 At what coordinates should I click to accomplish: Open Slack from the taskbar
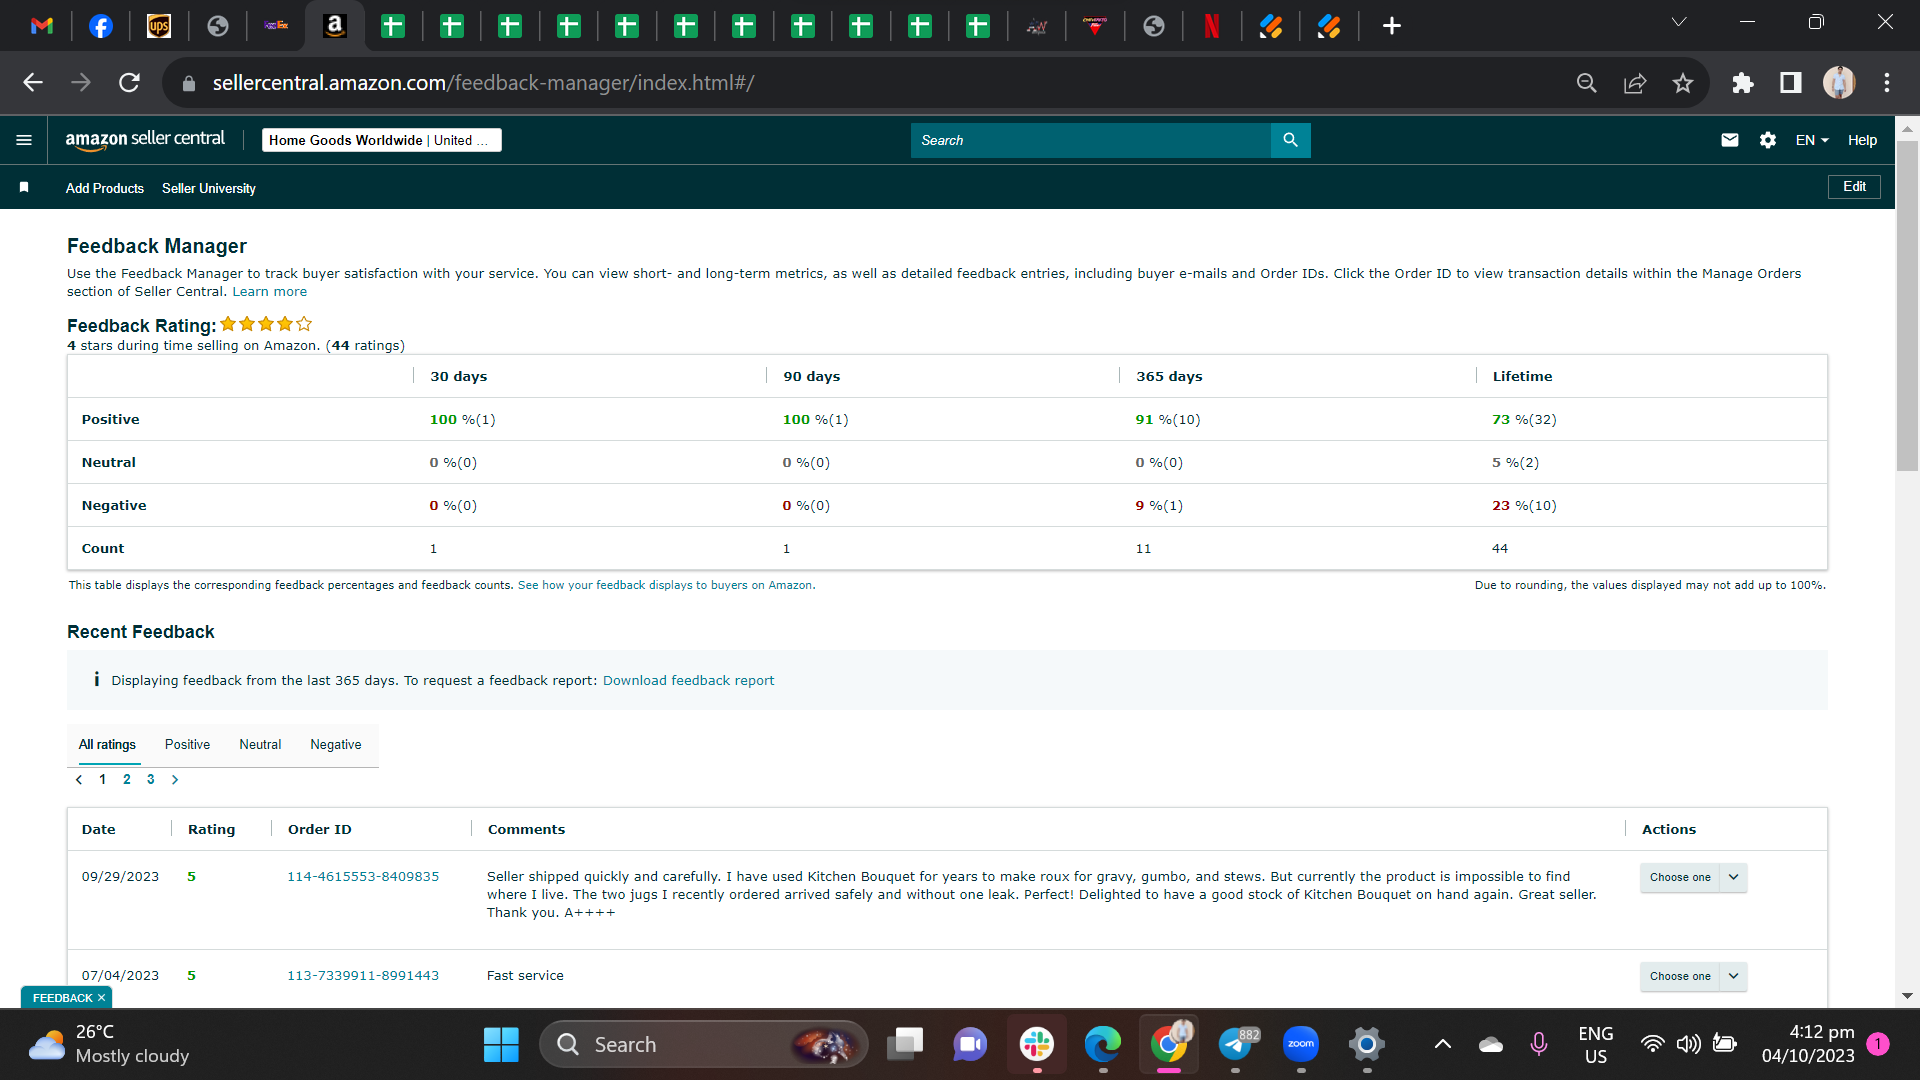1037,1045
